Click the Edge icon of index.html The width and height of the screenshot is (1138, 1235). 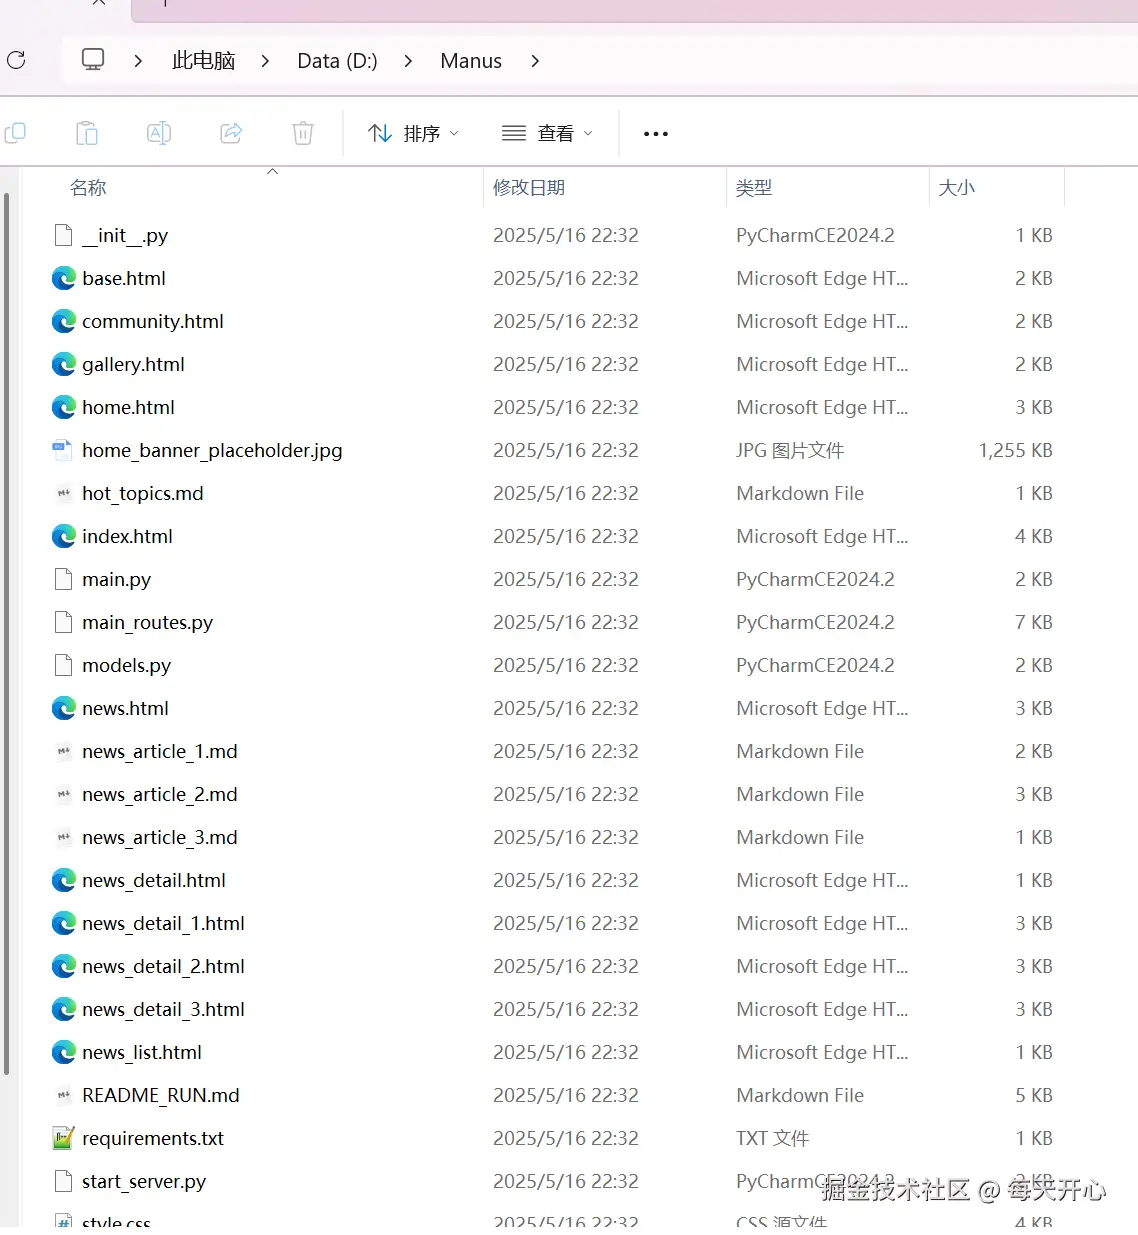click(63, 536)
